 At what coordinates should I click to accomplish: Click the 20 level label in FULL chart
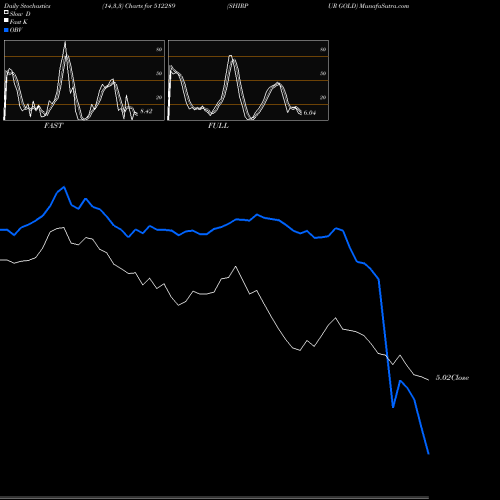point(323,97)
